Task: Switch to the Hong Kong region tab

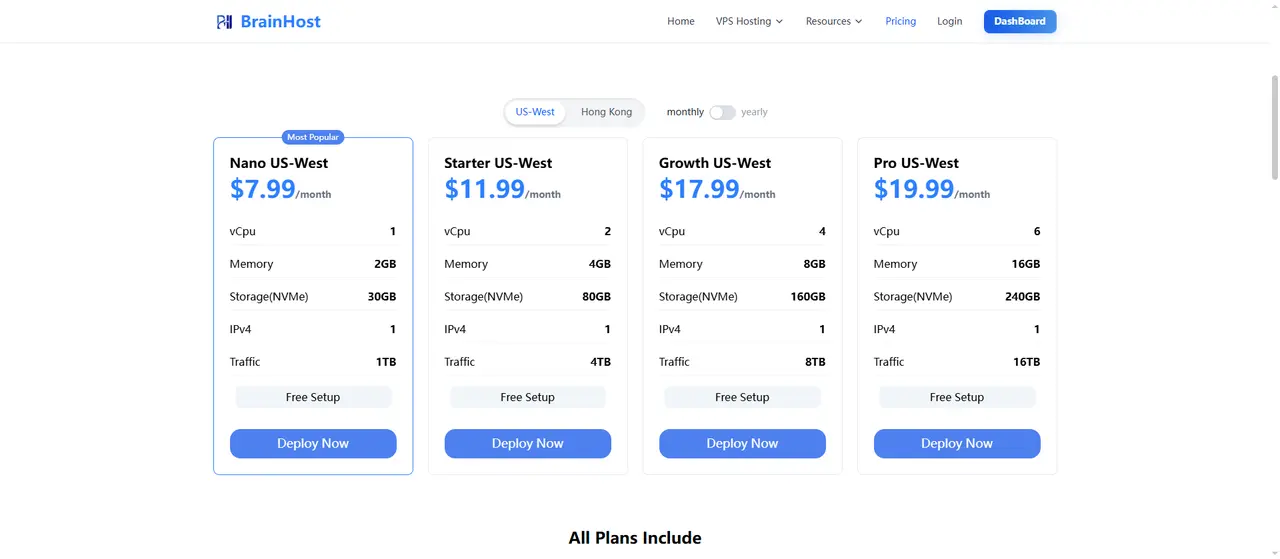Action: tap(607, 112)
